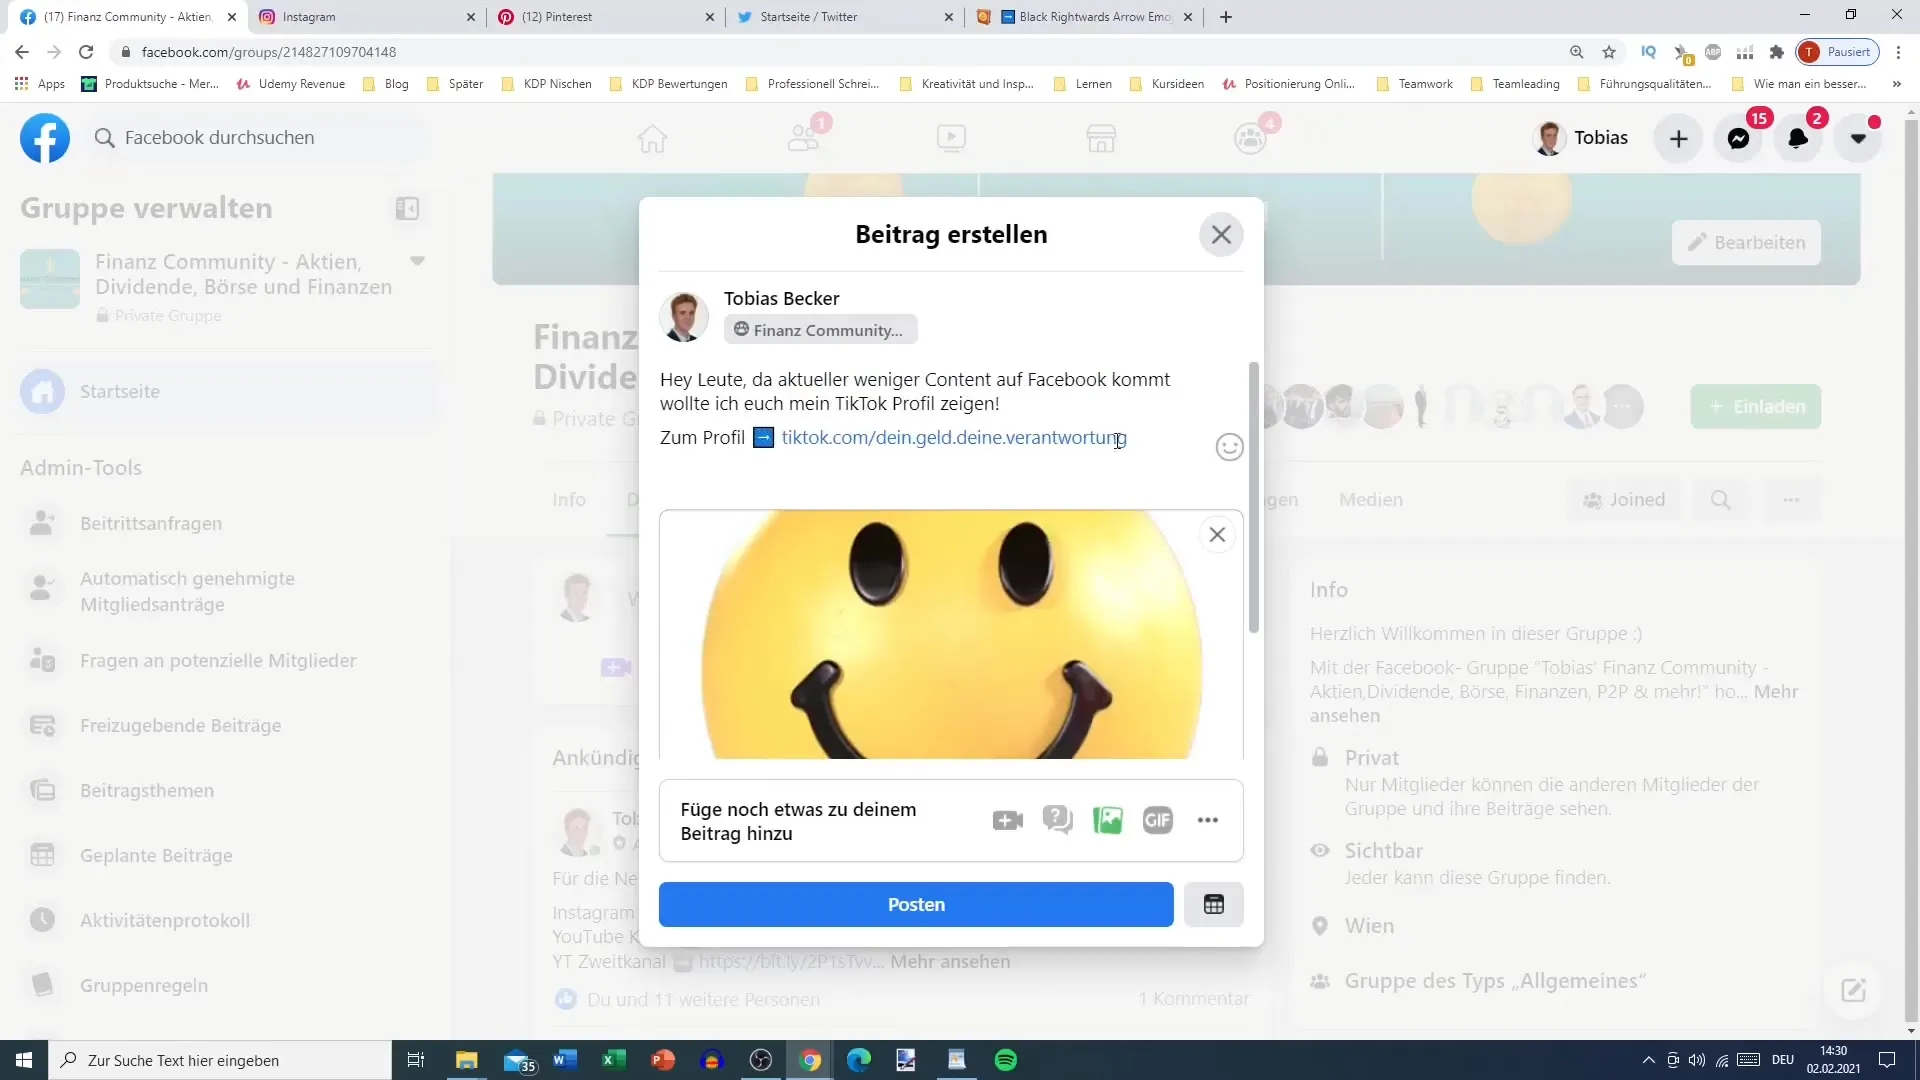Open the Chrome extensions puzzle icon
Screen dimensions: 1920x1080
tap(1777, 52)
